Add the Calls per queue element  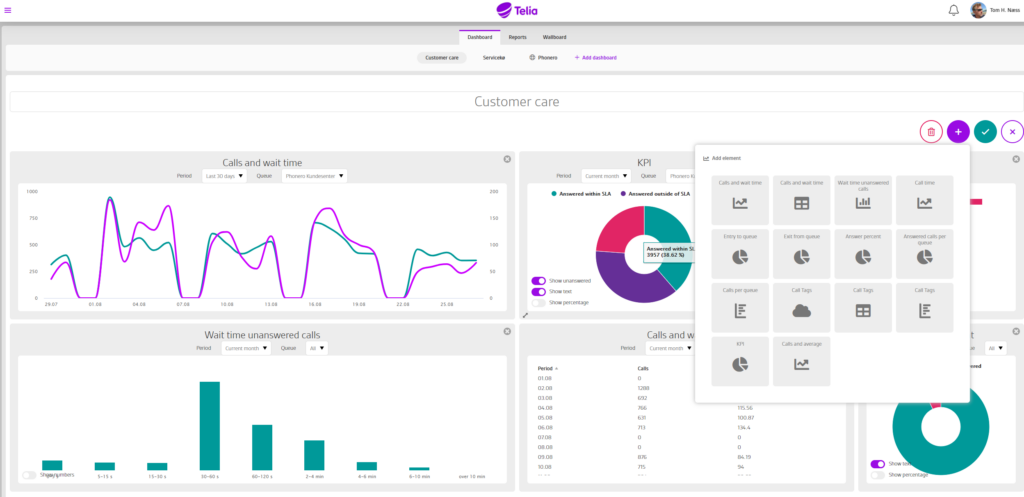pyautogui.click(x=740, y=307)
